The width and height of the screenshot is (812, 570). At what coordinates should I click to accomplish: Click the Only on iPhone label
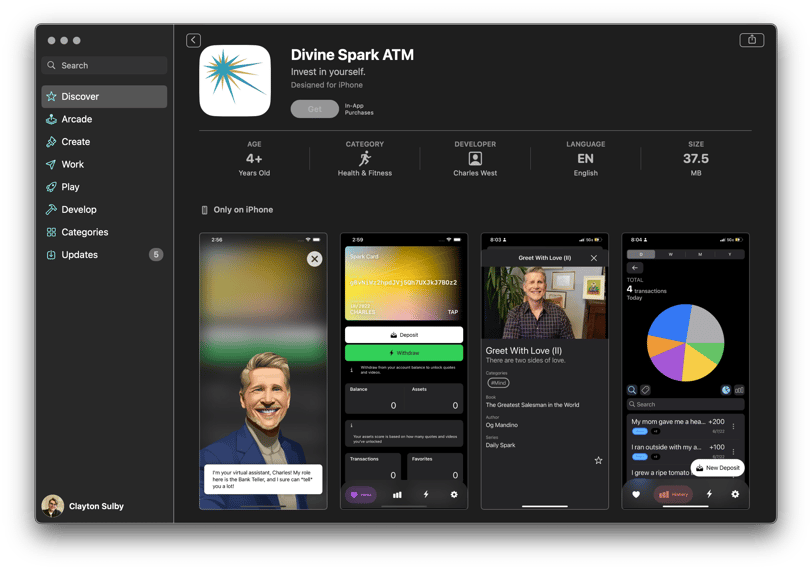pos(243,210)
